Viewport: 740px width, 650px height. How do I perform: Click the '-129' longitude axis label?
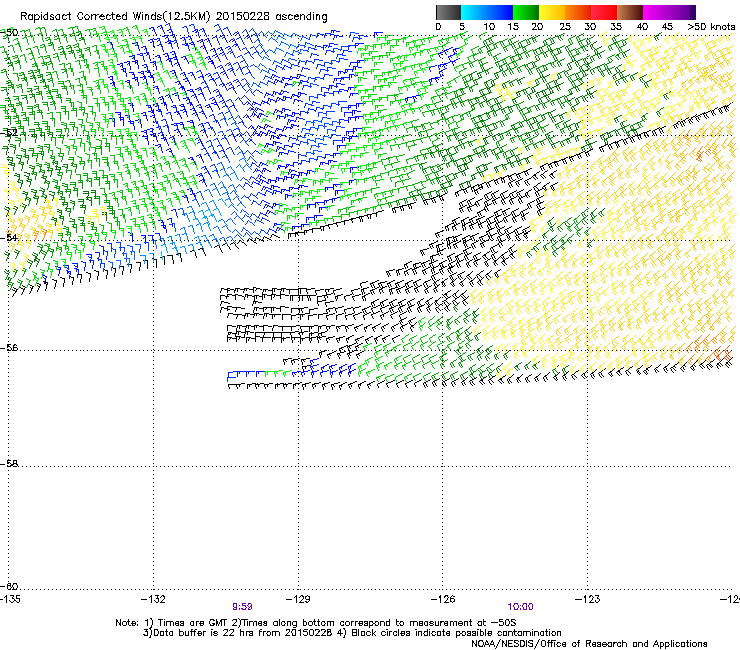(298, 599)
